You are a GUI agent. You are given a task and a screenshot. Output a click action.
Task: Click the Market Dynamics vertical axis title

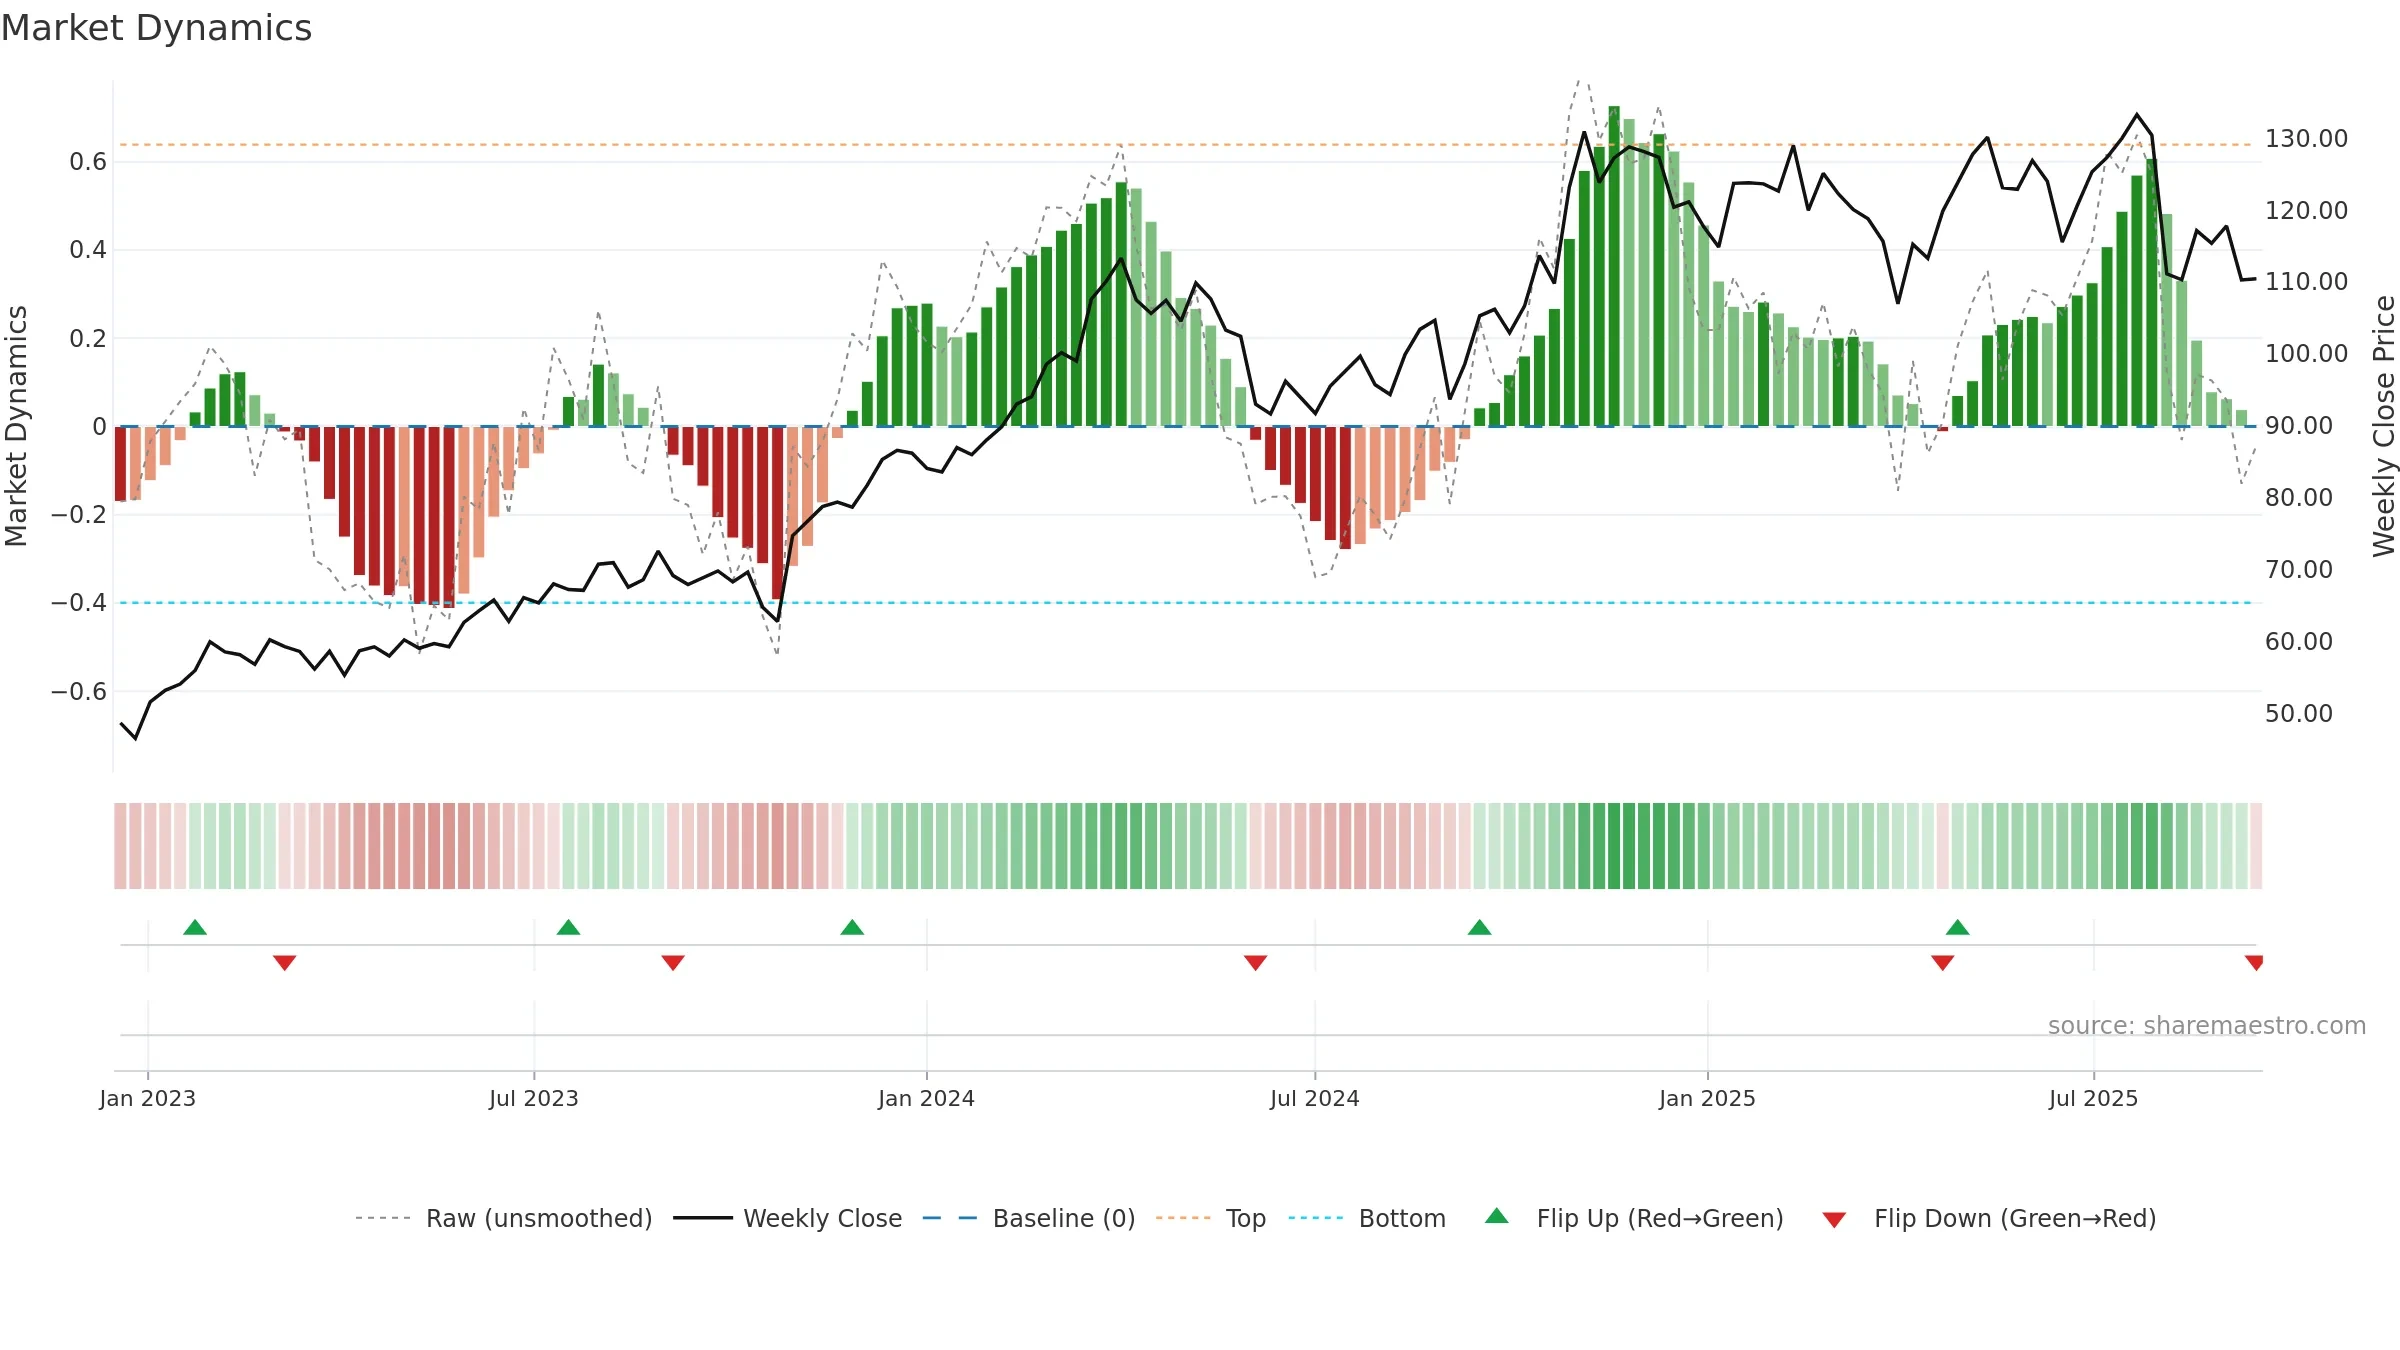pos(16,426)
